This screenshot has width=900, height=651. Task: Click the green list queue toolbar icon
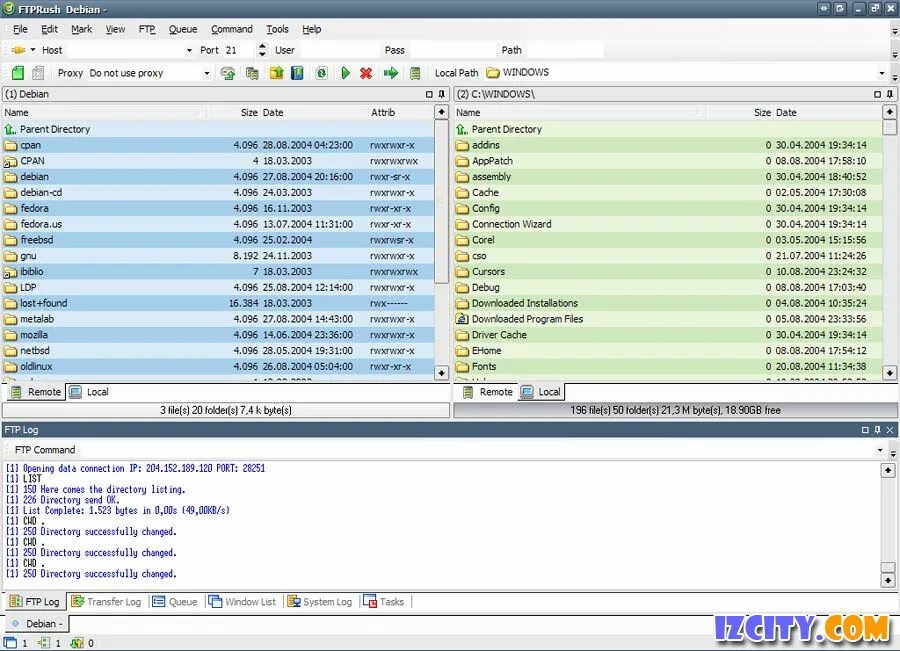pos(415,73)
